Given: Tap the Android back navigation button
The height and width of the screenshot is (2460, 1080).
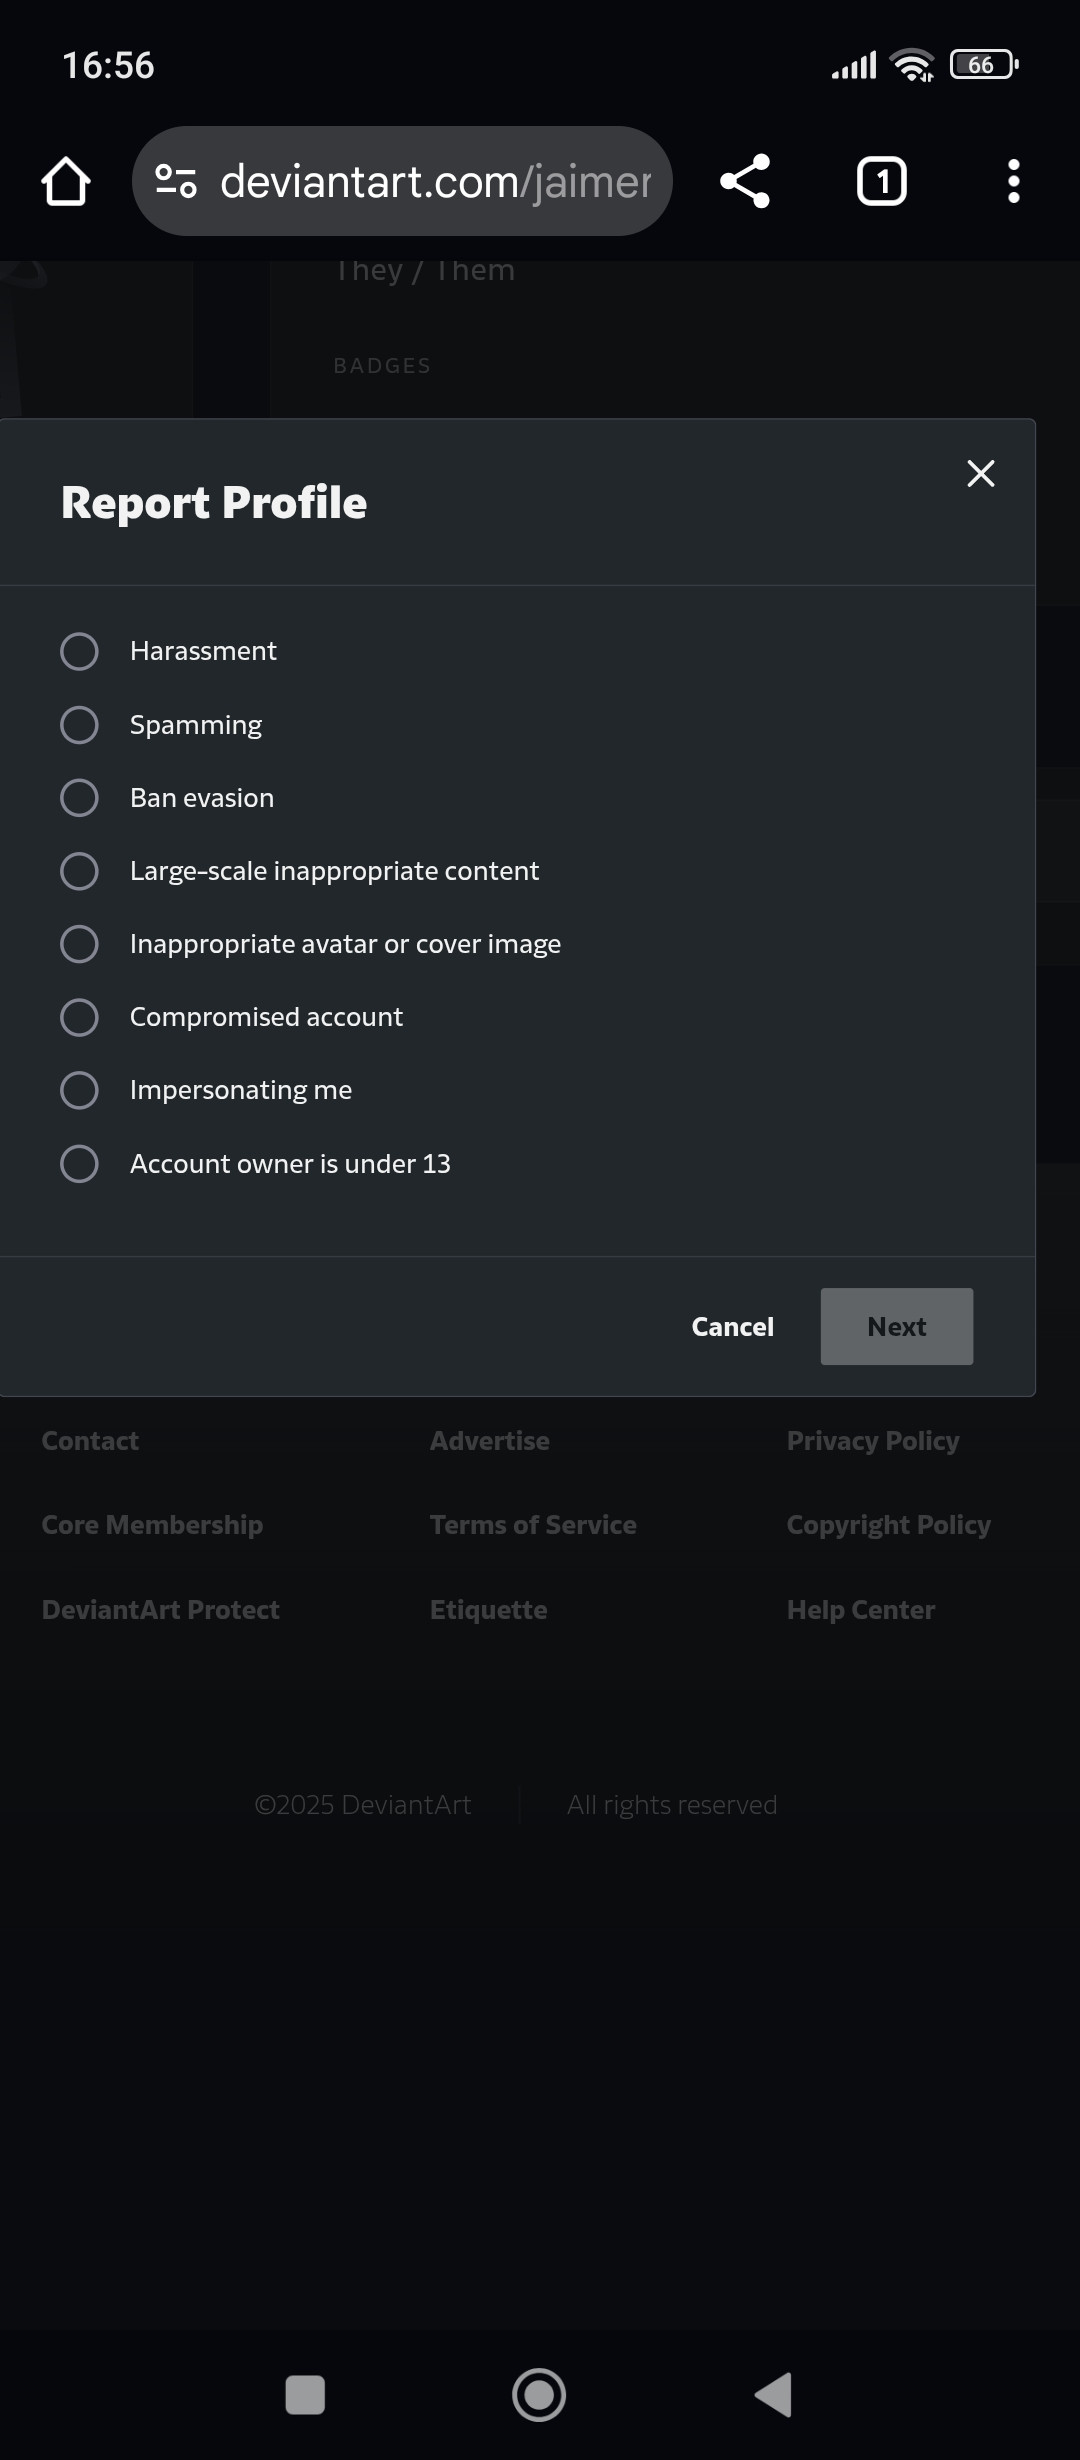Looking at the screenshot, I should tap(774, 2395).
